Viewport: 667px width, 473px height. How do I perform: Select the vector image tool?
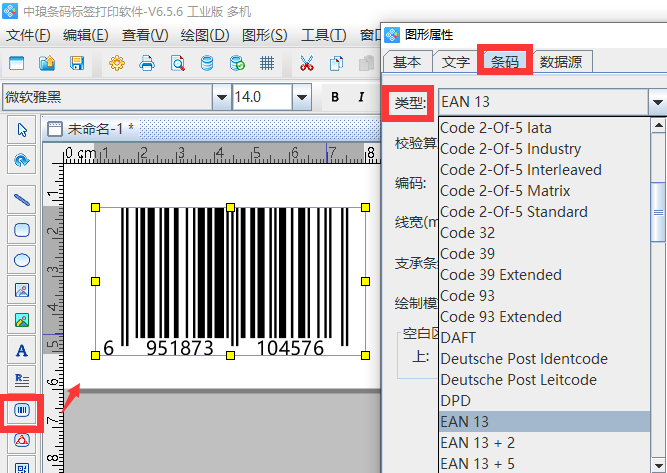coord(22,290)
